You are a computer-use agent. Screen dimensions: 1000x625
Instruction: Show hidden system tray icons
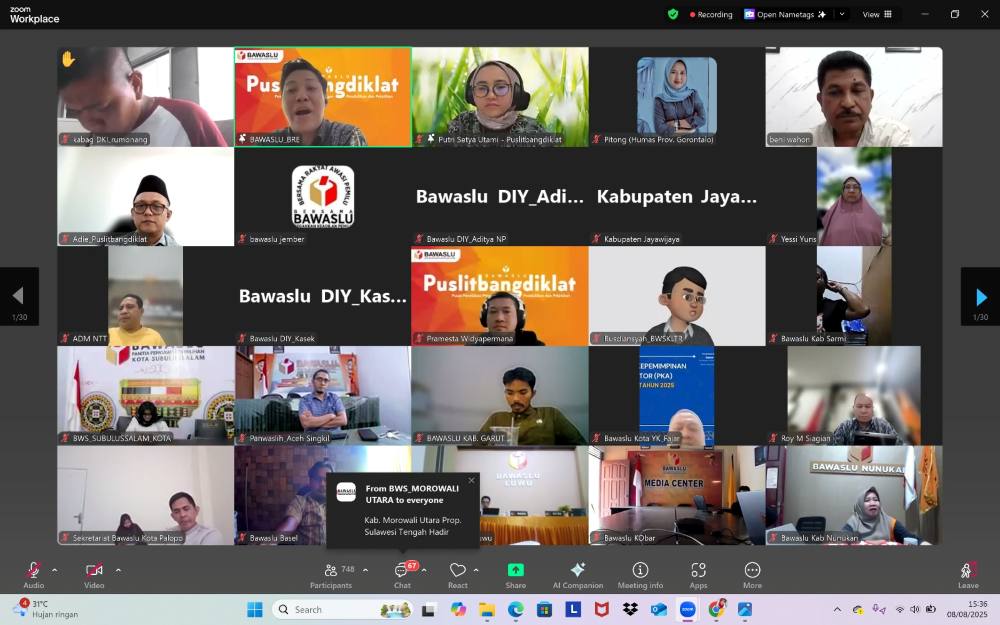tap(837, 610)
